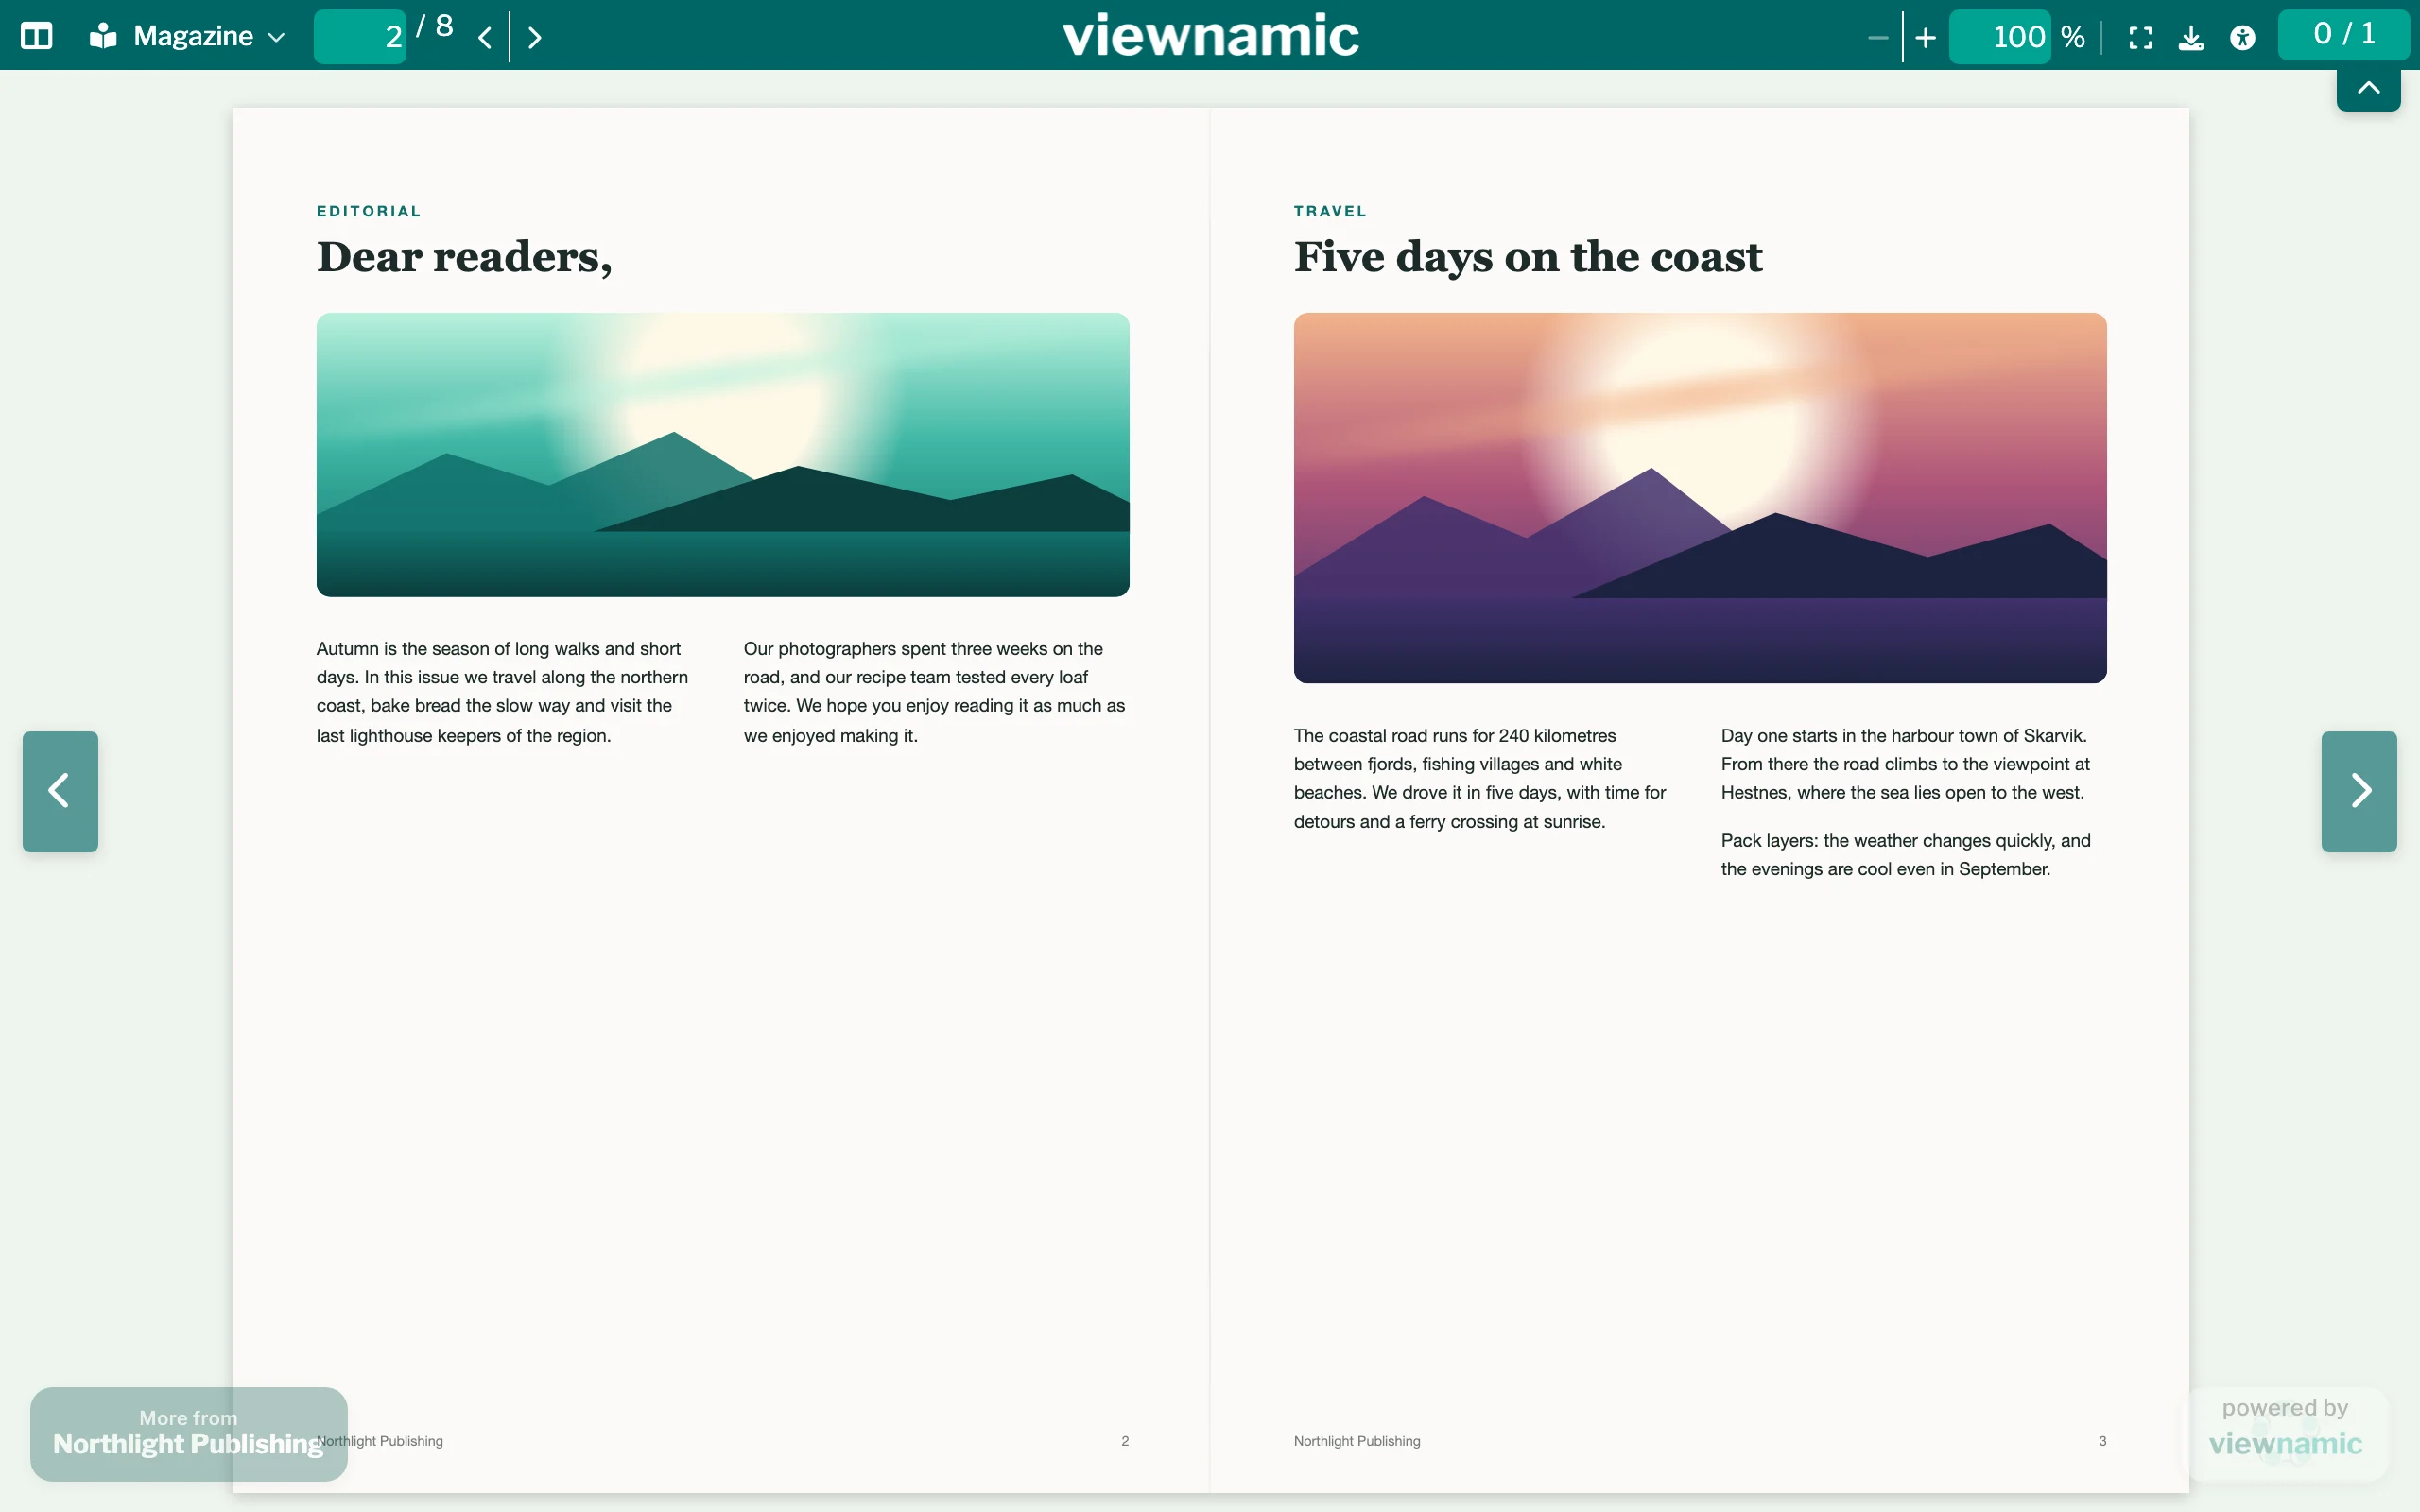
Task: Click the 'Dear readers,' headline
Action: tap(464, 258)
